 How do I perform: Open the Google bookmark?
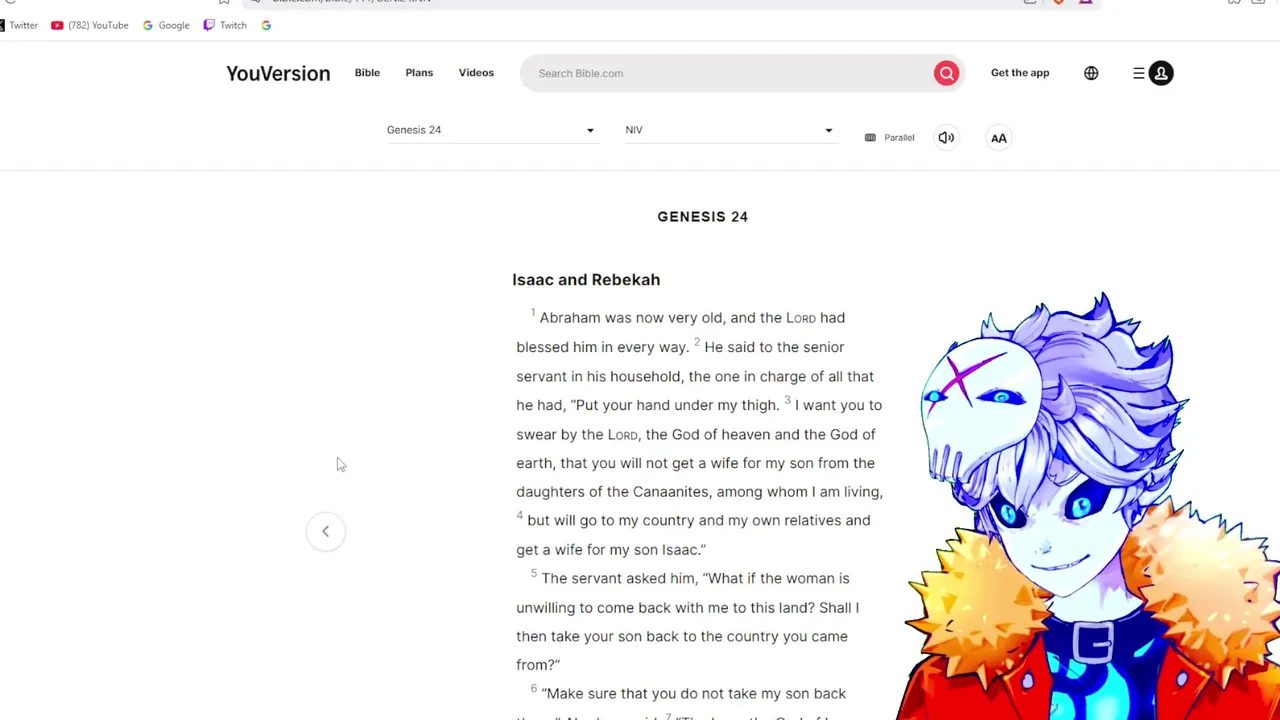(x=166, y=25)
